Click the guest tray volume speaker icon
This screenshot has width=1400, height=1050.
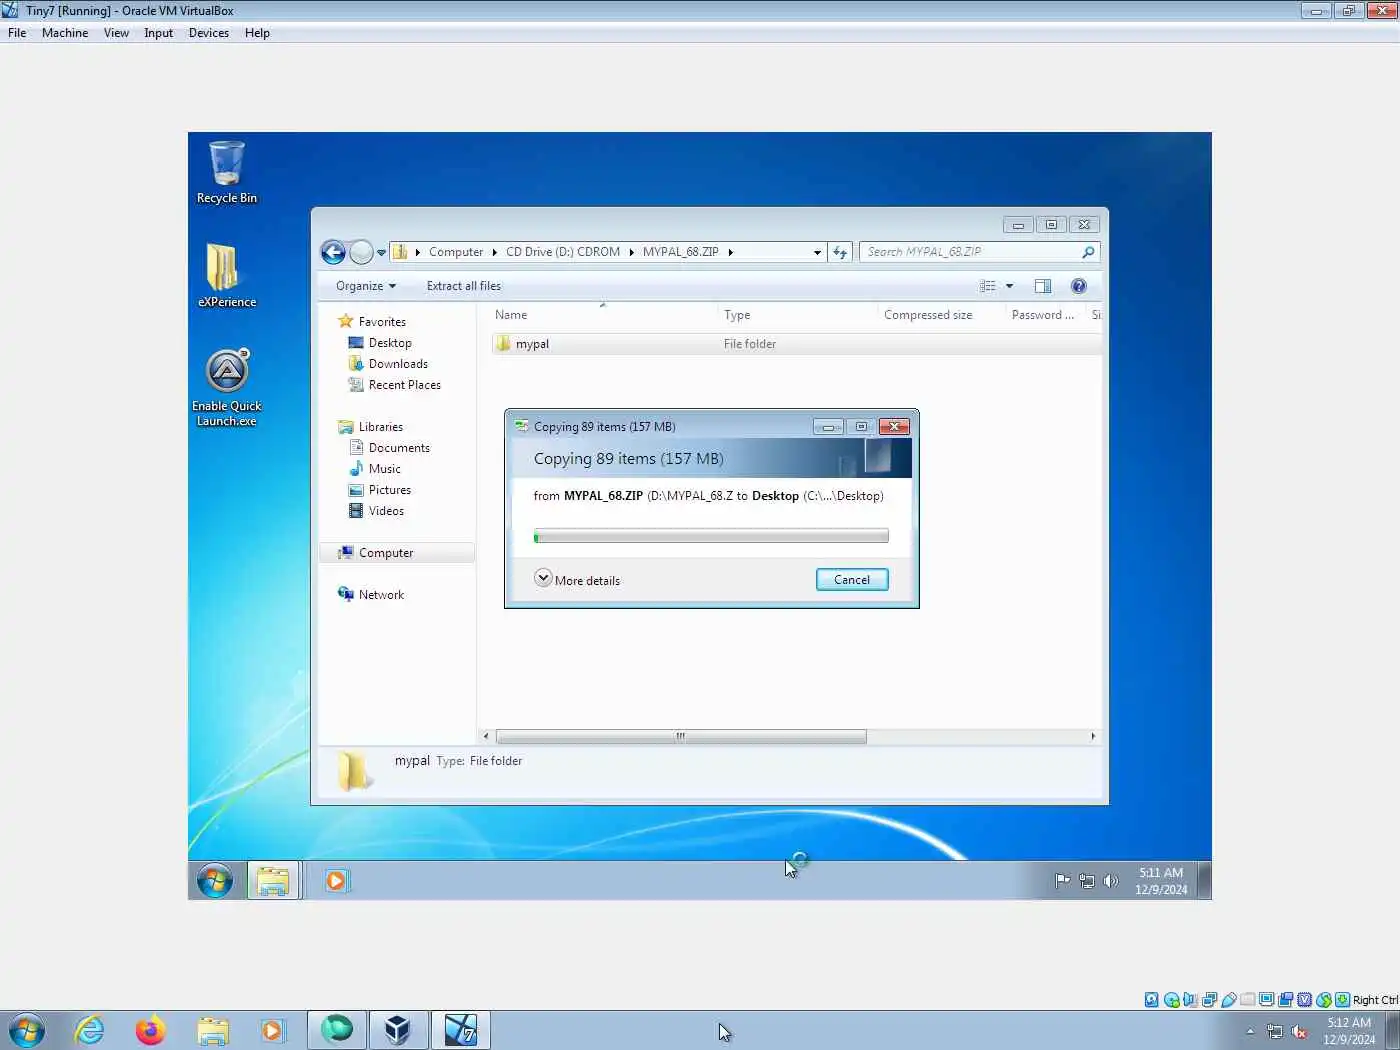1111,881
